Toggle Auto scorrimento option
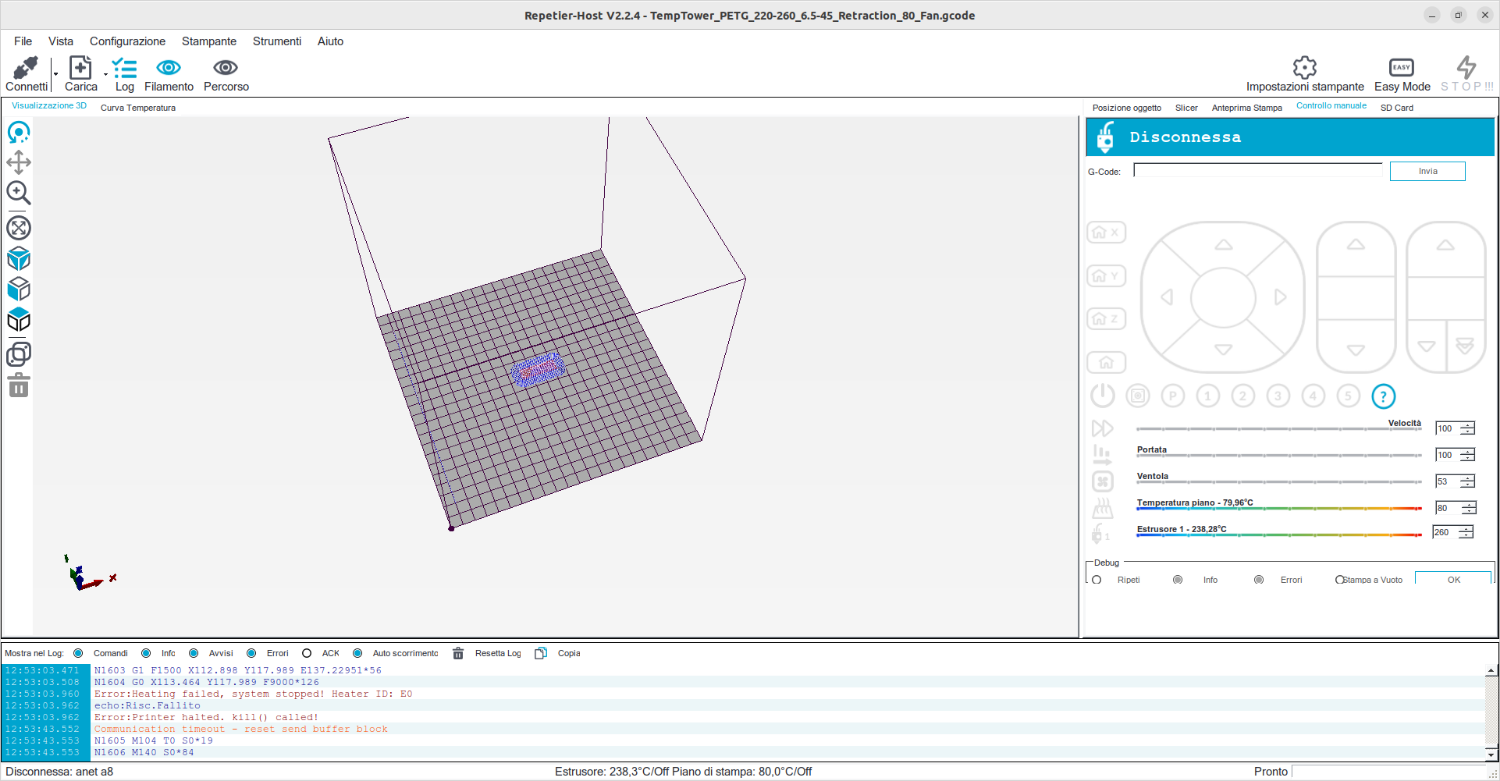Screen dimensions: 1500x781 [x=358, y=653]
